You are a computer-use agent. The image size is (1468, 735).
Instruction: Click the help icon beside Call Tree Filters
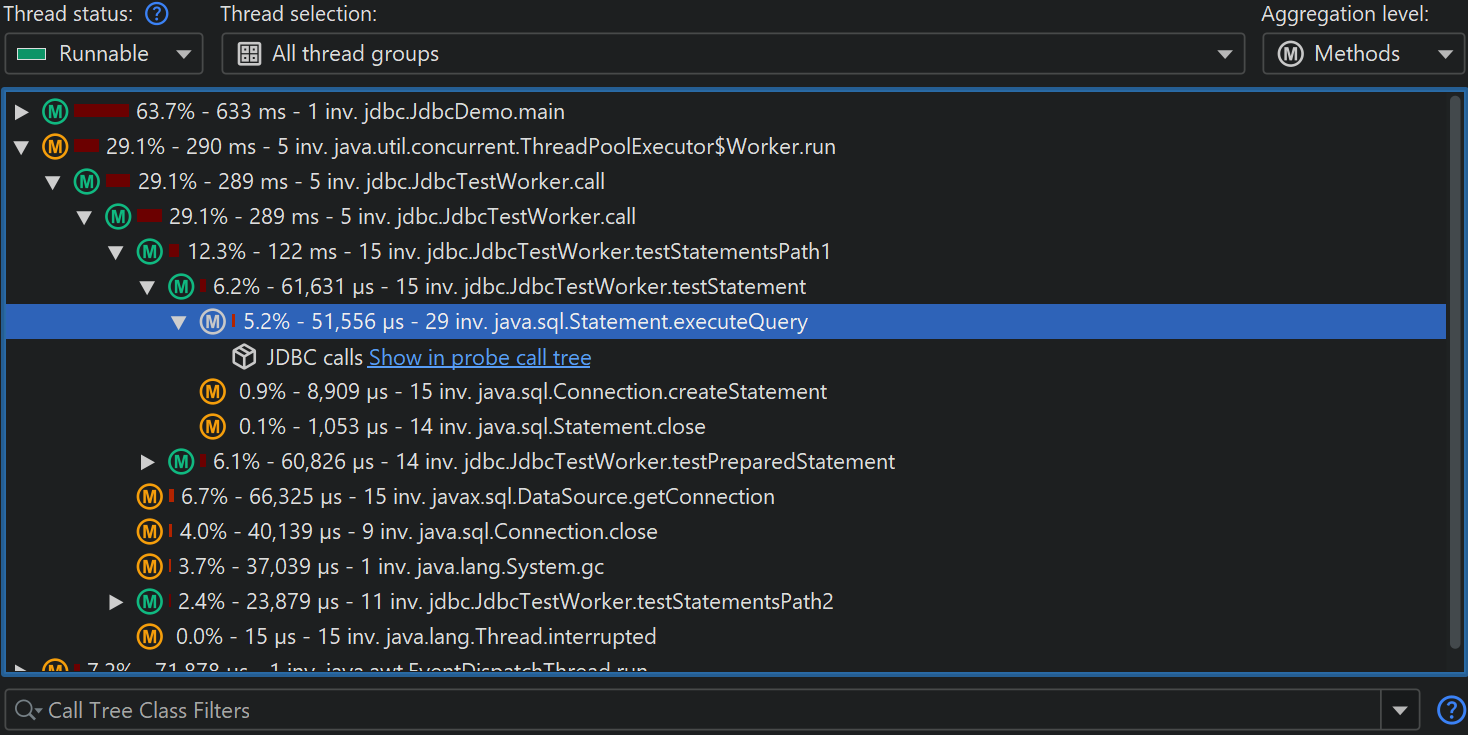coord(1450,710)
